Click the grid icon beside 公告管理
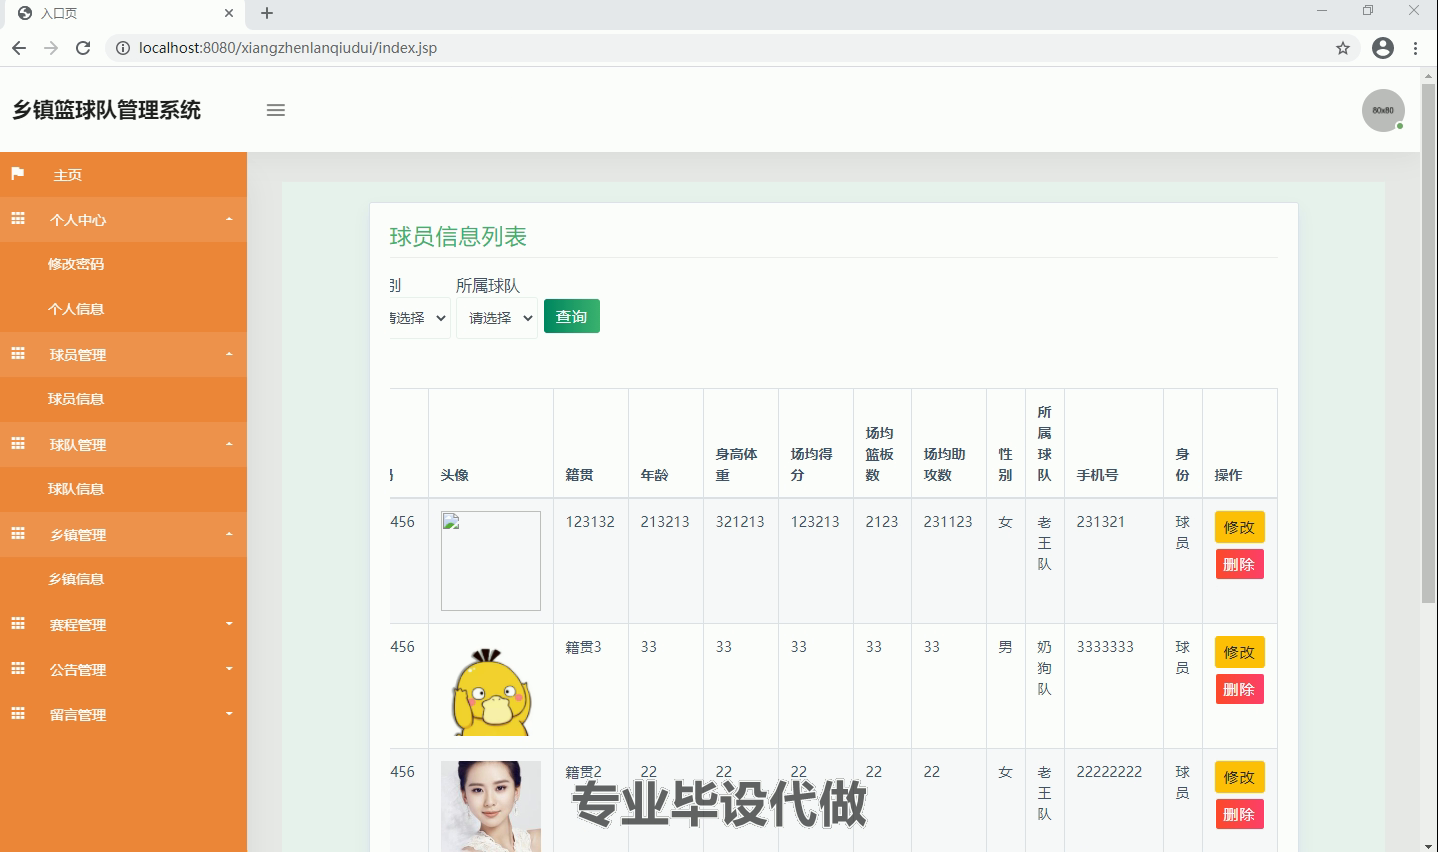 pos(18,669)
